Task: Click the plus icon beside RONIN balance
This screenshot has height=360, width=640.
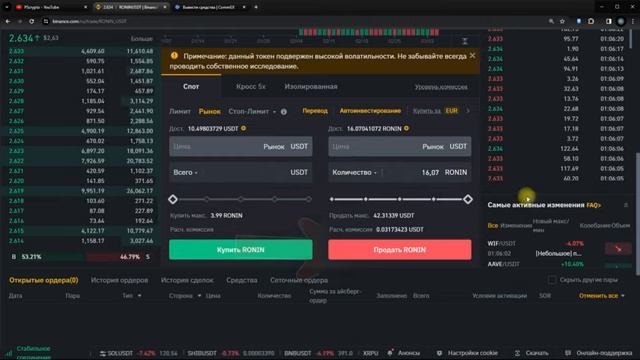Action: click(407, 128)
